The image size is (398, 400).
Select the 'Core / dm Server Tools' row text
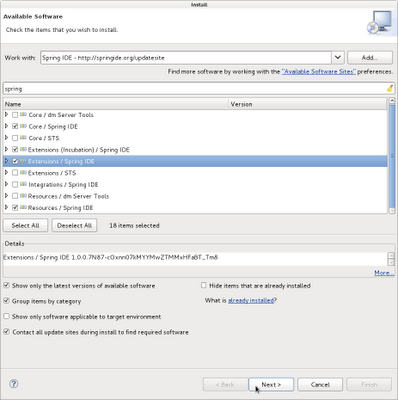tap(61, 115)
